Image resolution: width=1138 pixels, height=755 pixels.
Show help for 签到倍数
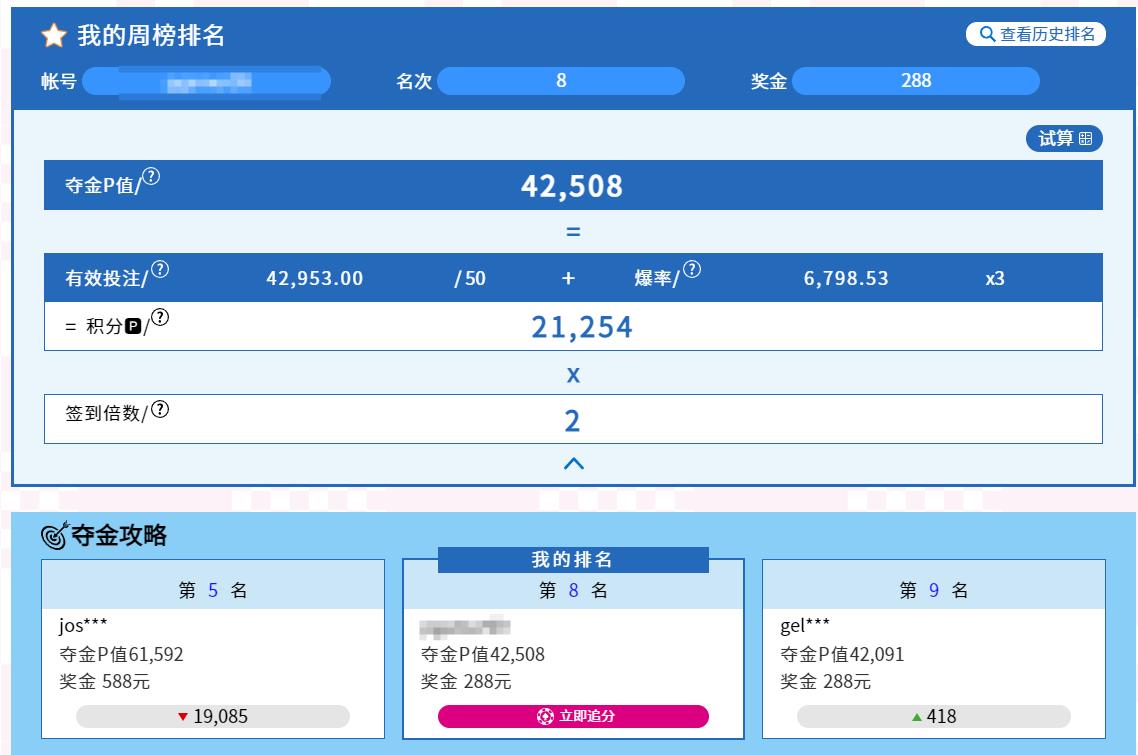[x=160, y=409]
